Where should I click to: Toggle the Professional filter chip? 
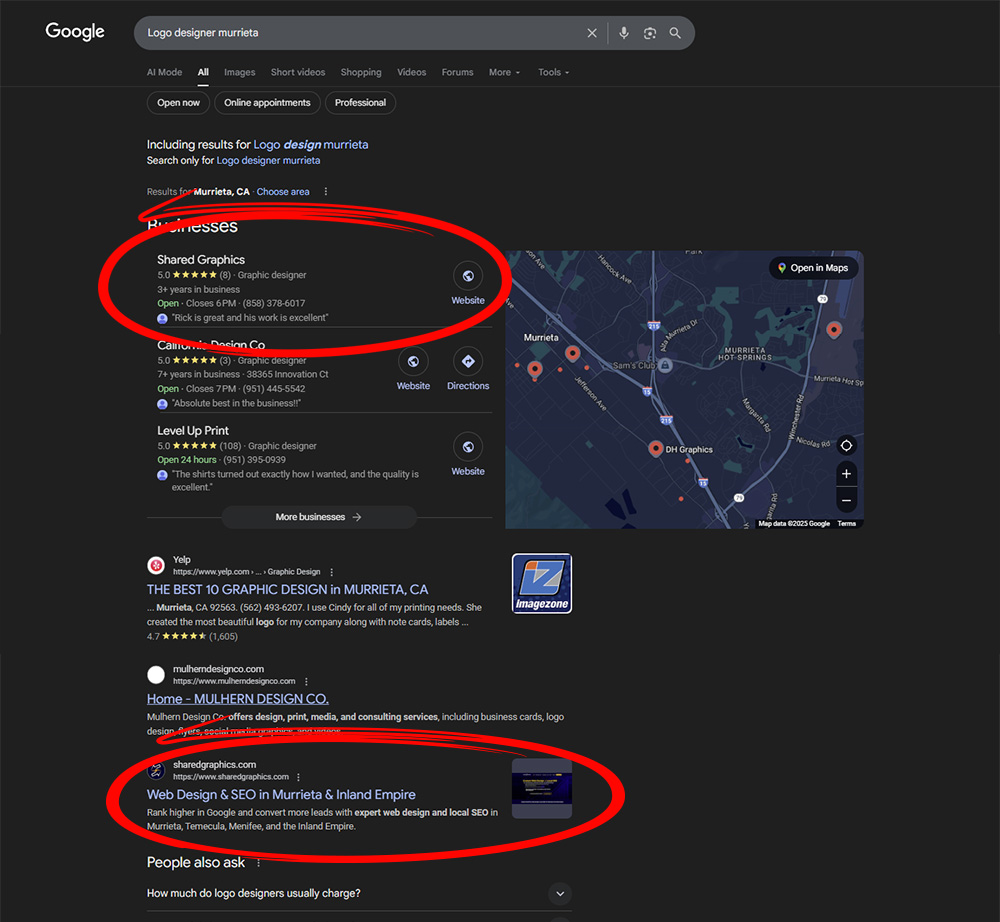[360, 103]
